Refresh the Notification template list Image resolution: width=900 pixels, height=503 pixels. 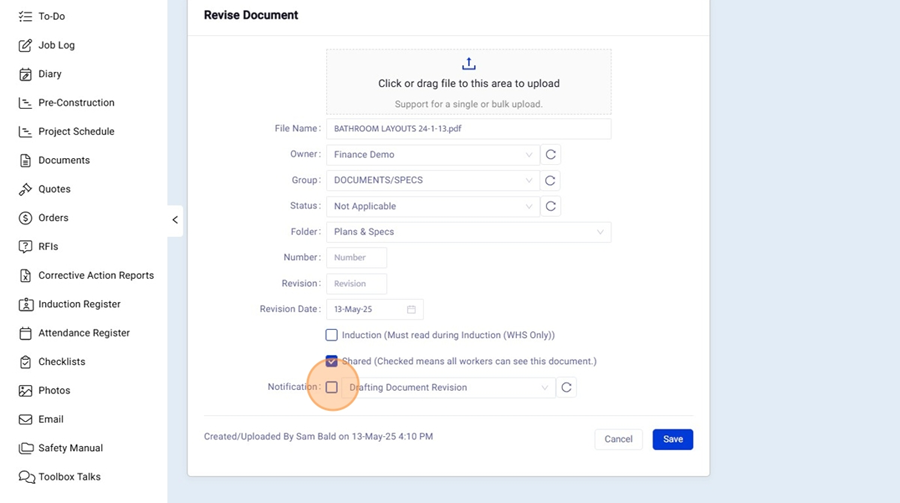(x=566, y=388)
